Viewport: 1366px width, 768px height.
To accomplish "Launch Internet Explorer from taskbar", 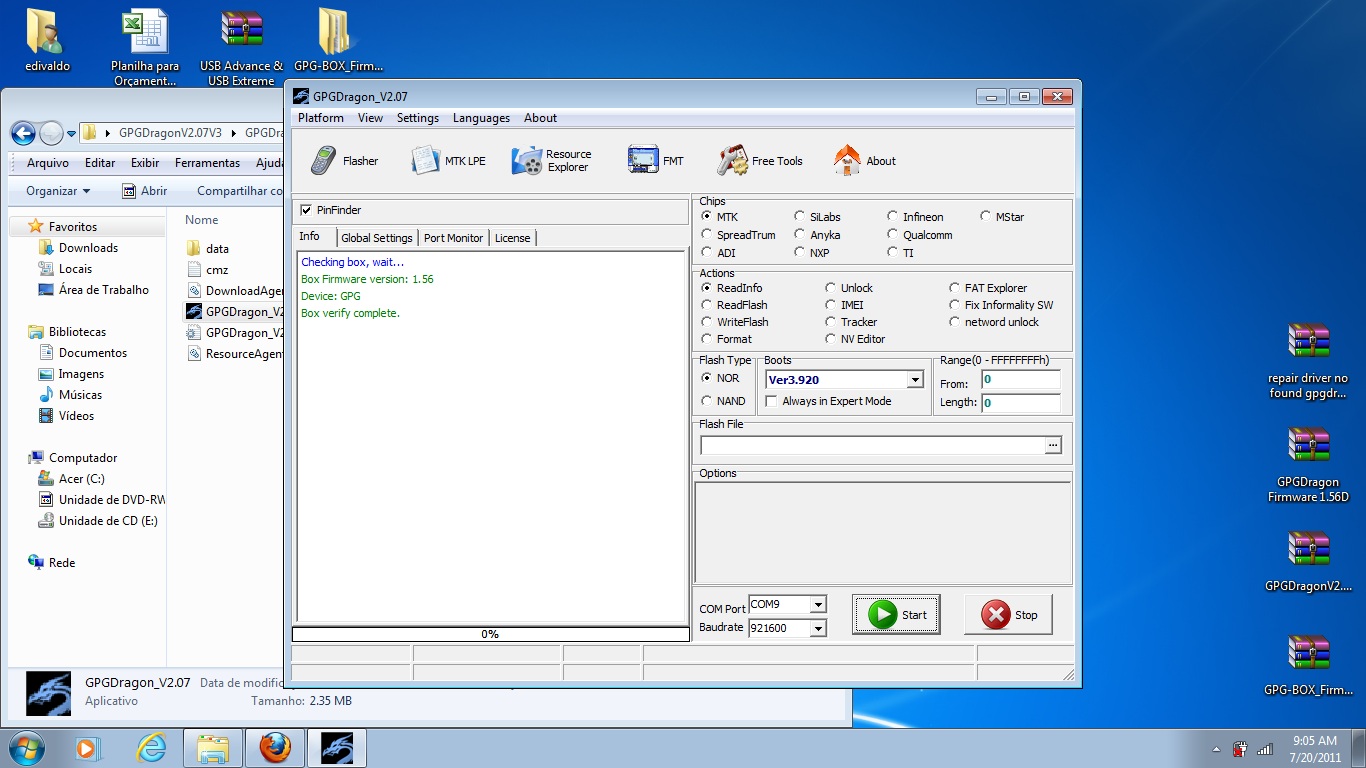I will coord(151,748).
